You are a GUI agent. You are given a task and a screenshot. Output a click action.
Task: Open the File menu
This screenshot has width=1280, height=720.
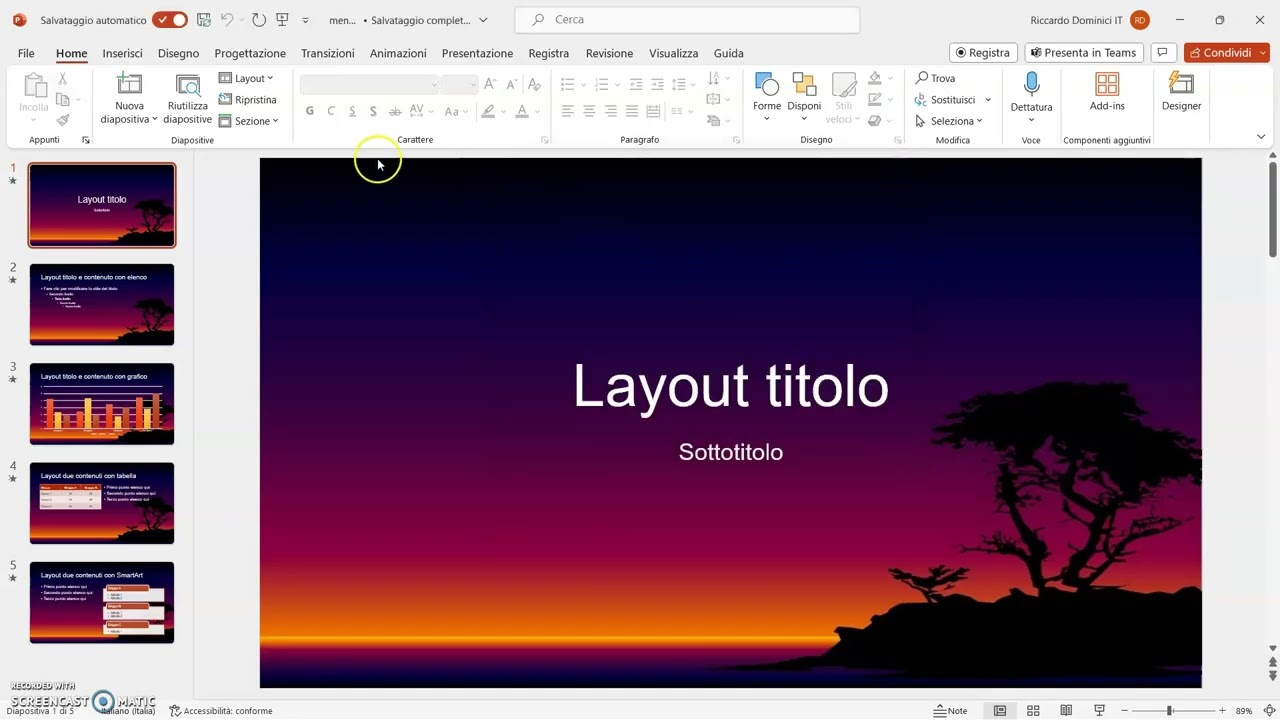(26, 53)
